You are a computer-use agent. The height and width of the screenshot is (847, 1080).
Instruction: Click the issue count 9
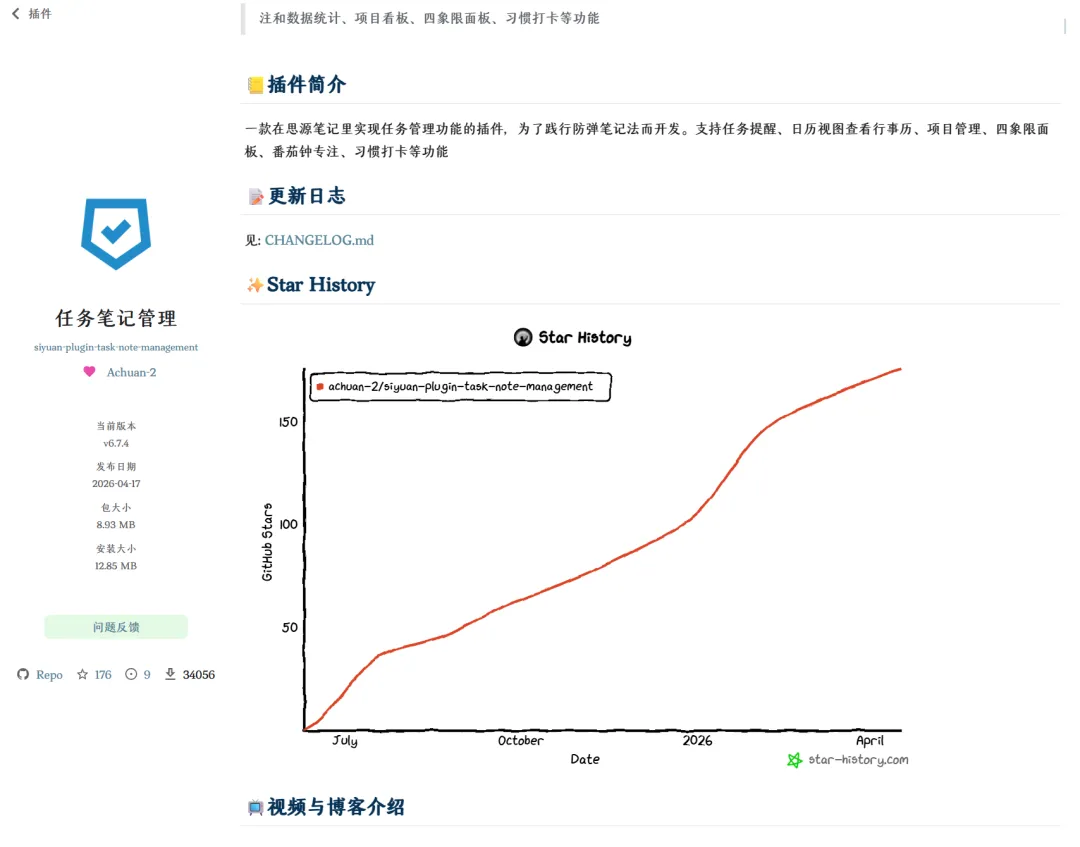click(147, 675)
